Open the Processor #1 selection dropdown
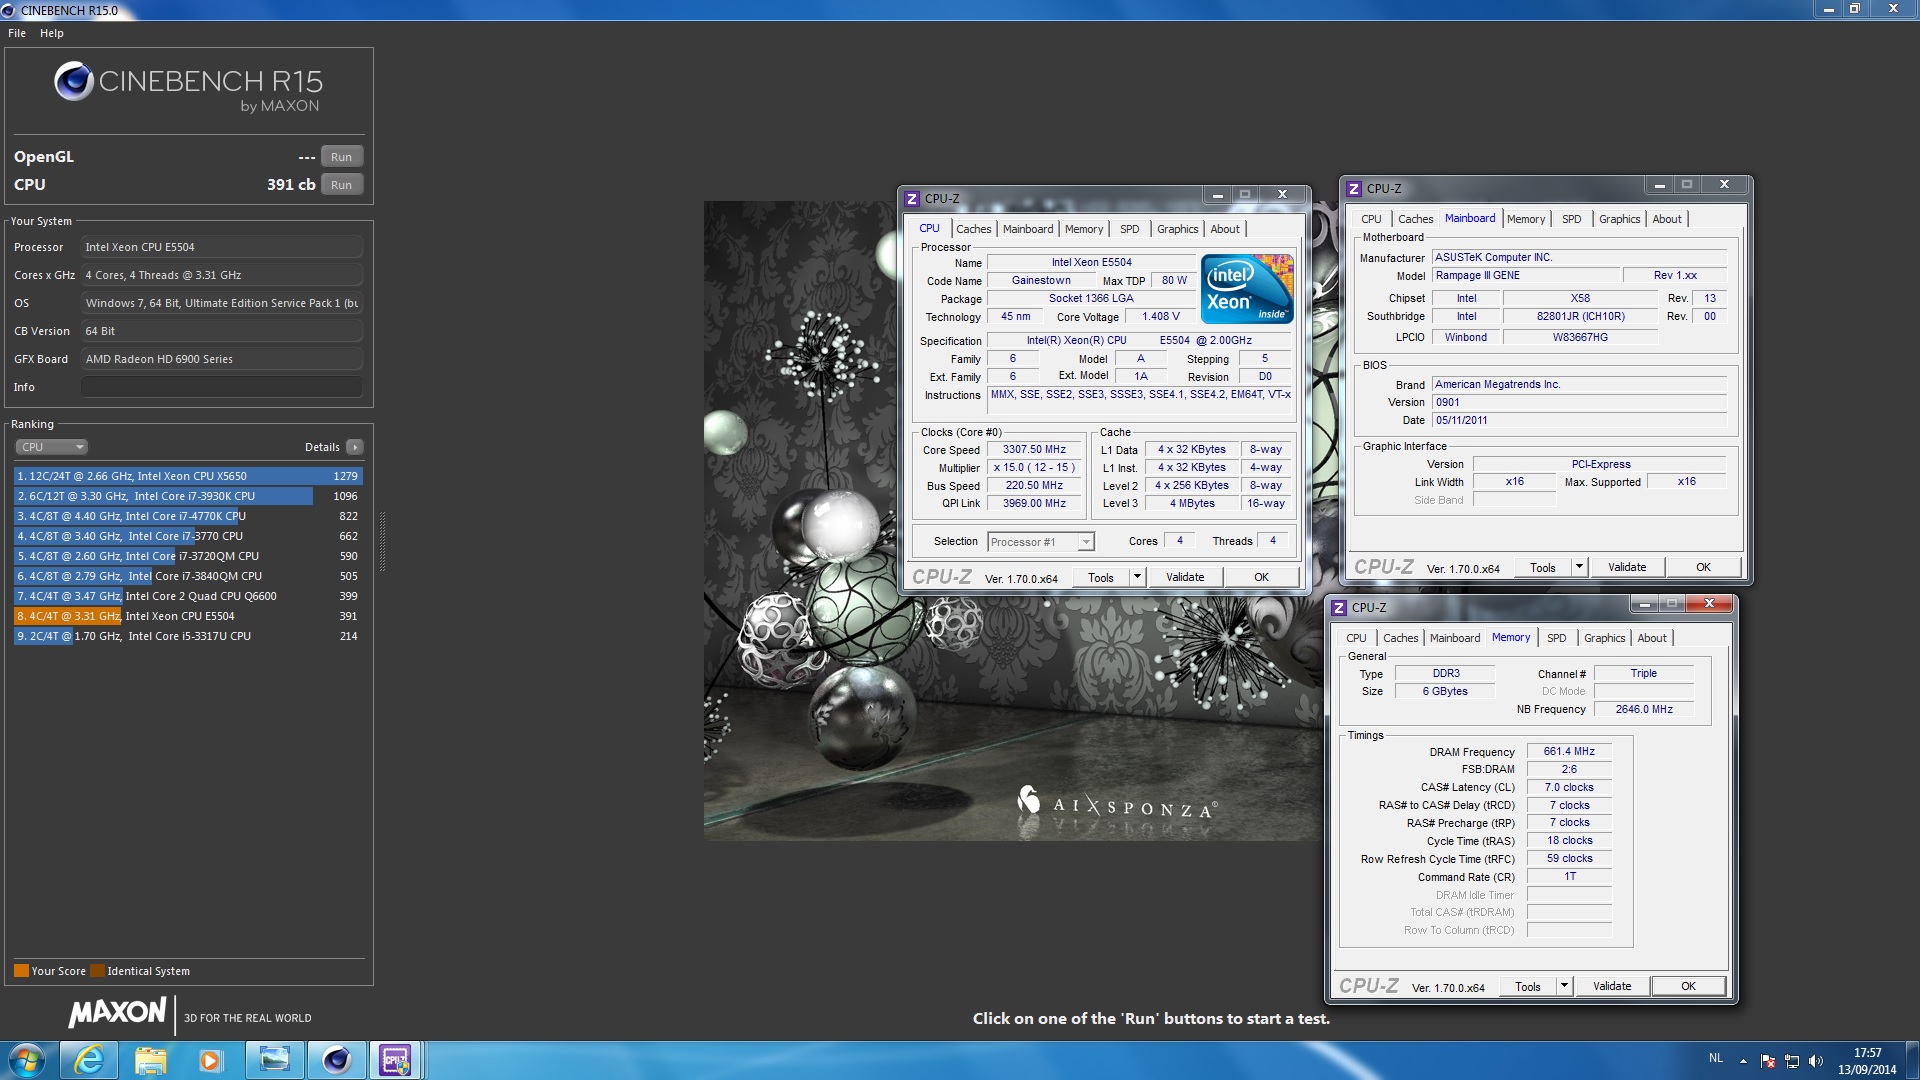Image resolution: width=1920 pixels, height=1080 pixels. pyautogui.click(x=1040, y=542)
